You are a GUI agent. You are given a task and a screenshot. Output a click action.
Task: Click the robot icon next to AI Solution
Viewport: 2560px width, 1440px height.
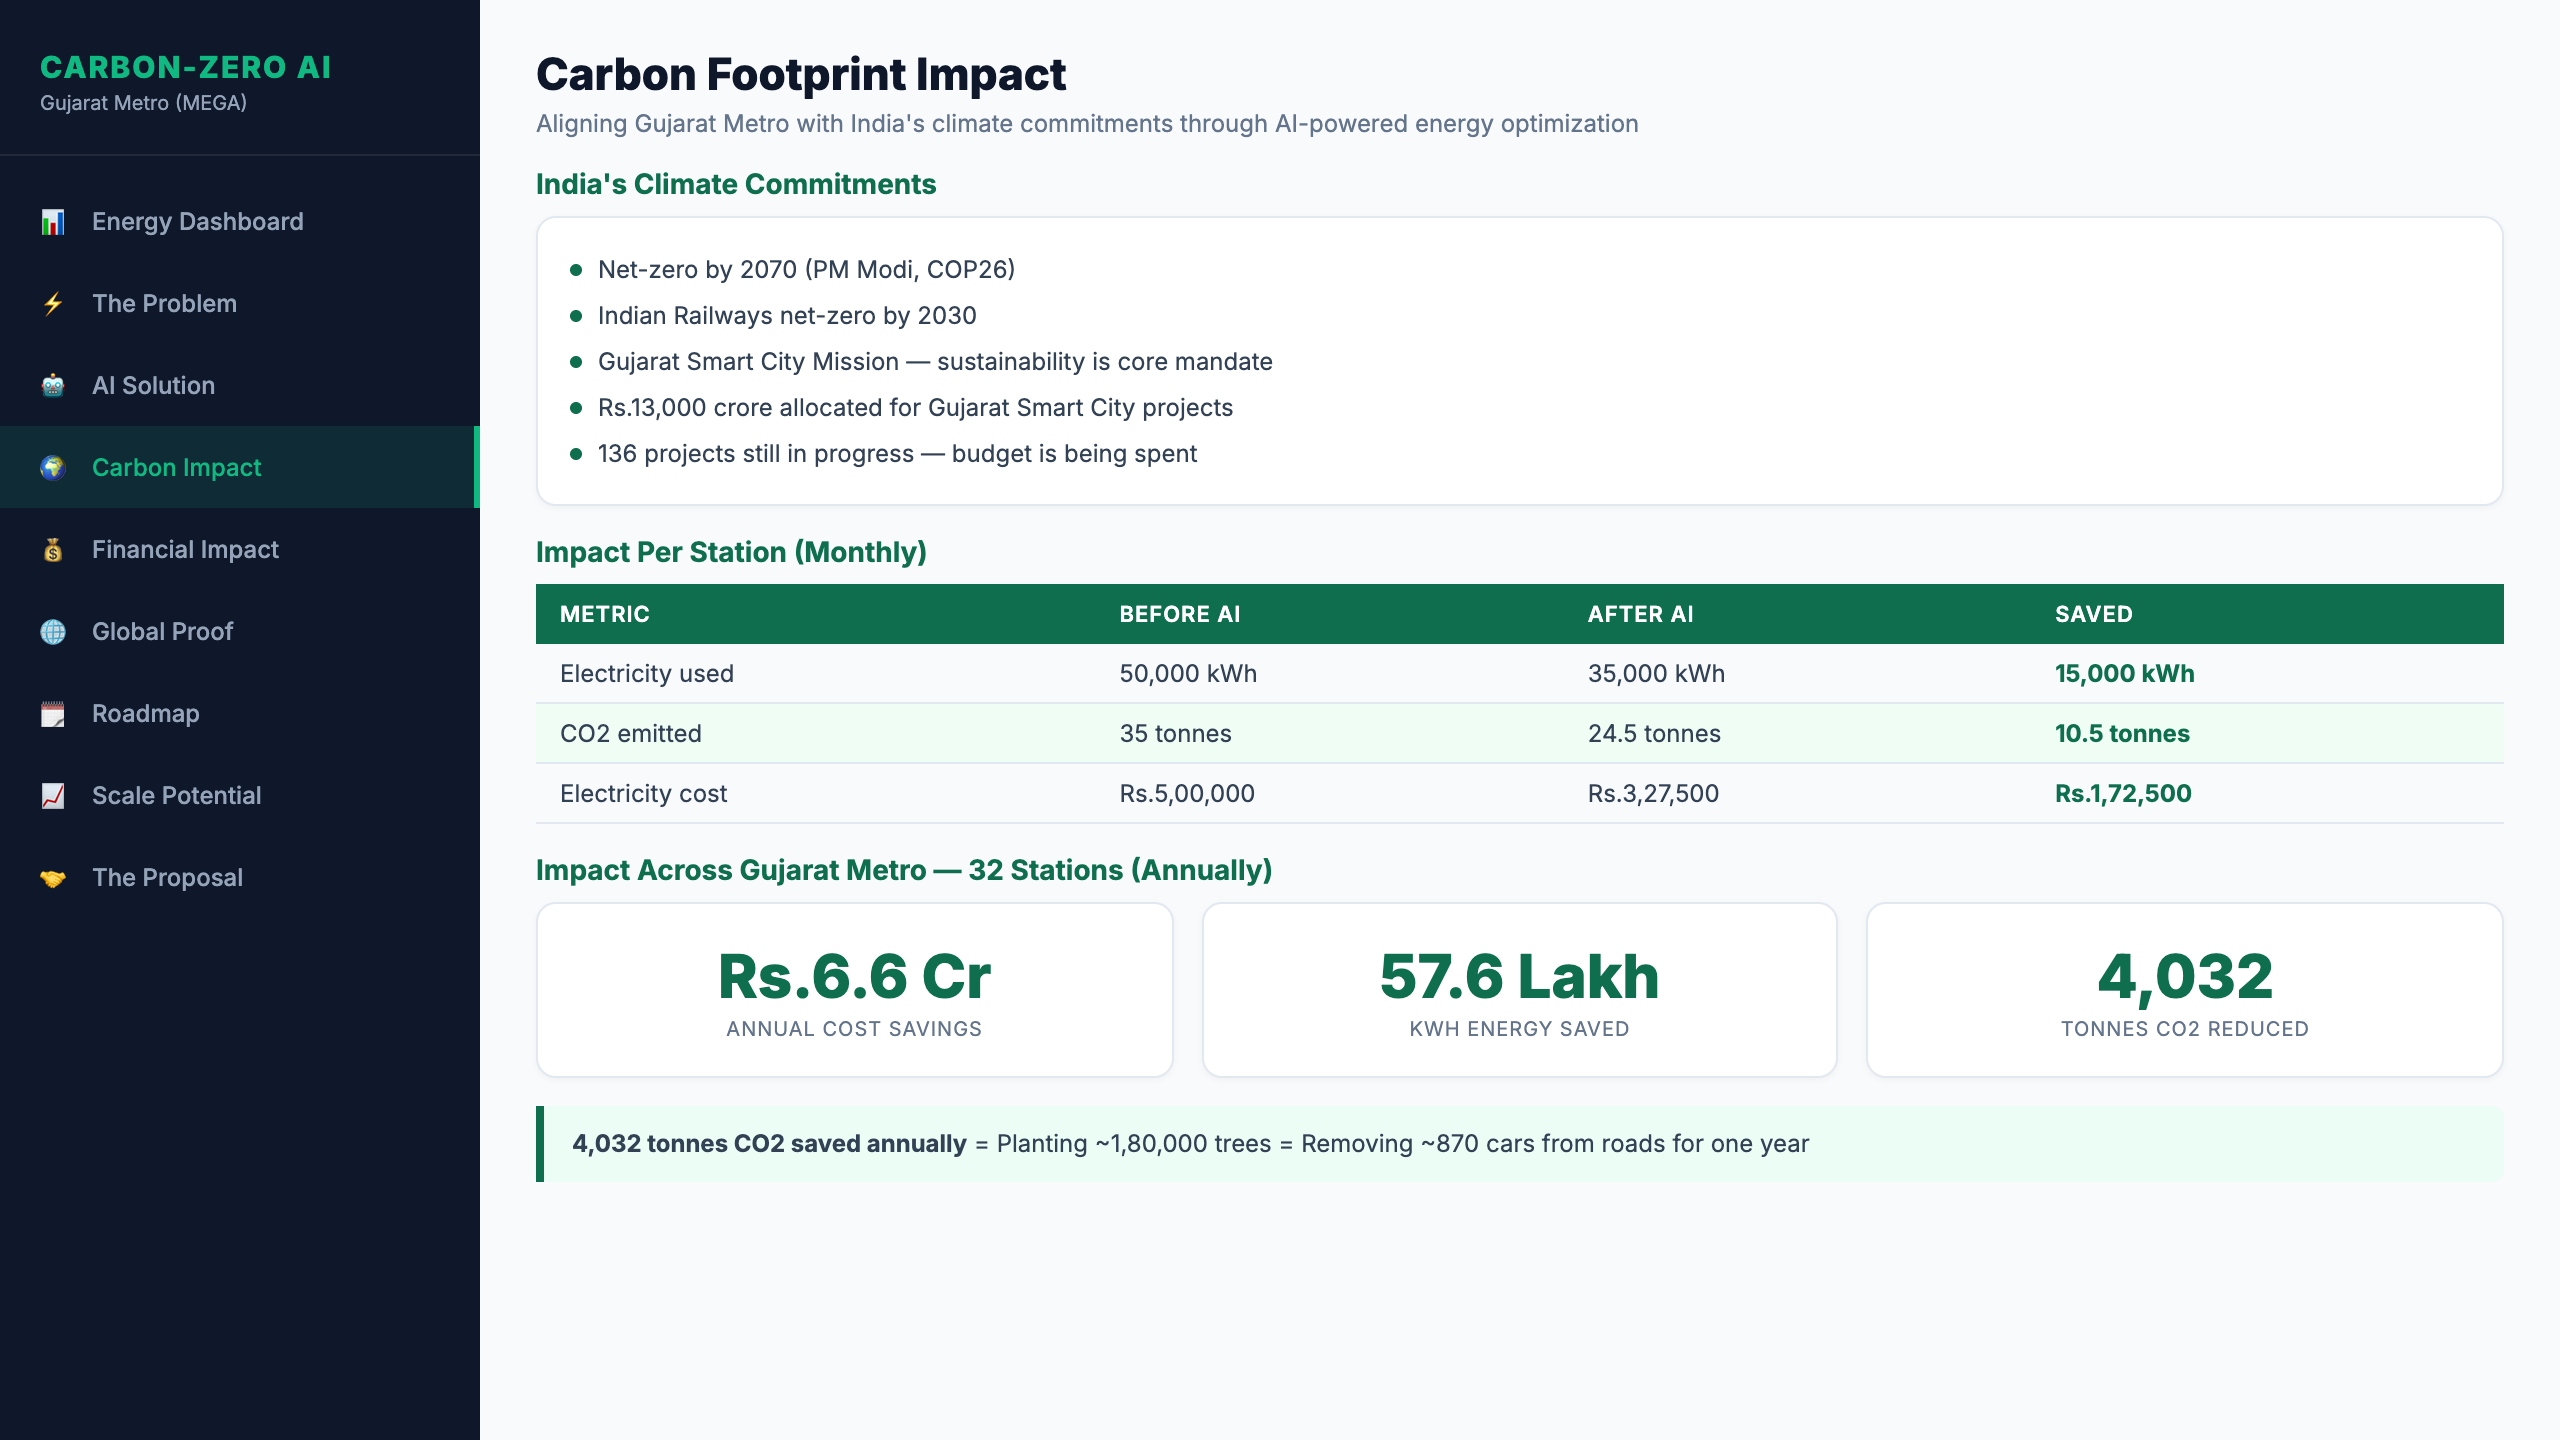click(55, 385)
